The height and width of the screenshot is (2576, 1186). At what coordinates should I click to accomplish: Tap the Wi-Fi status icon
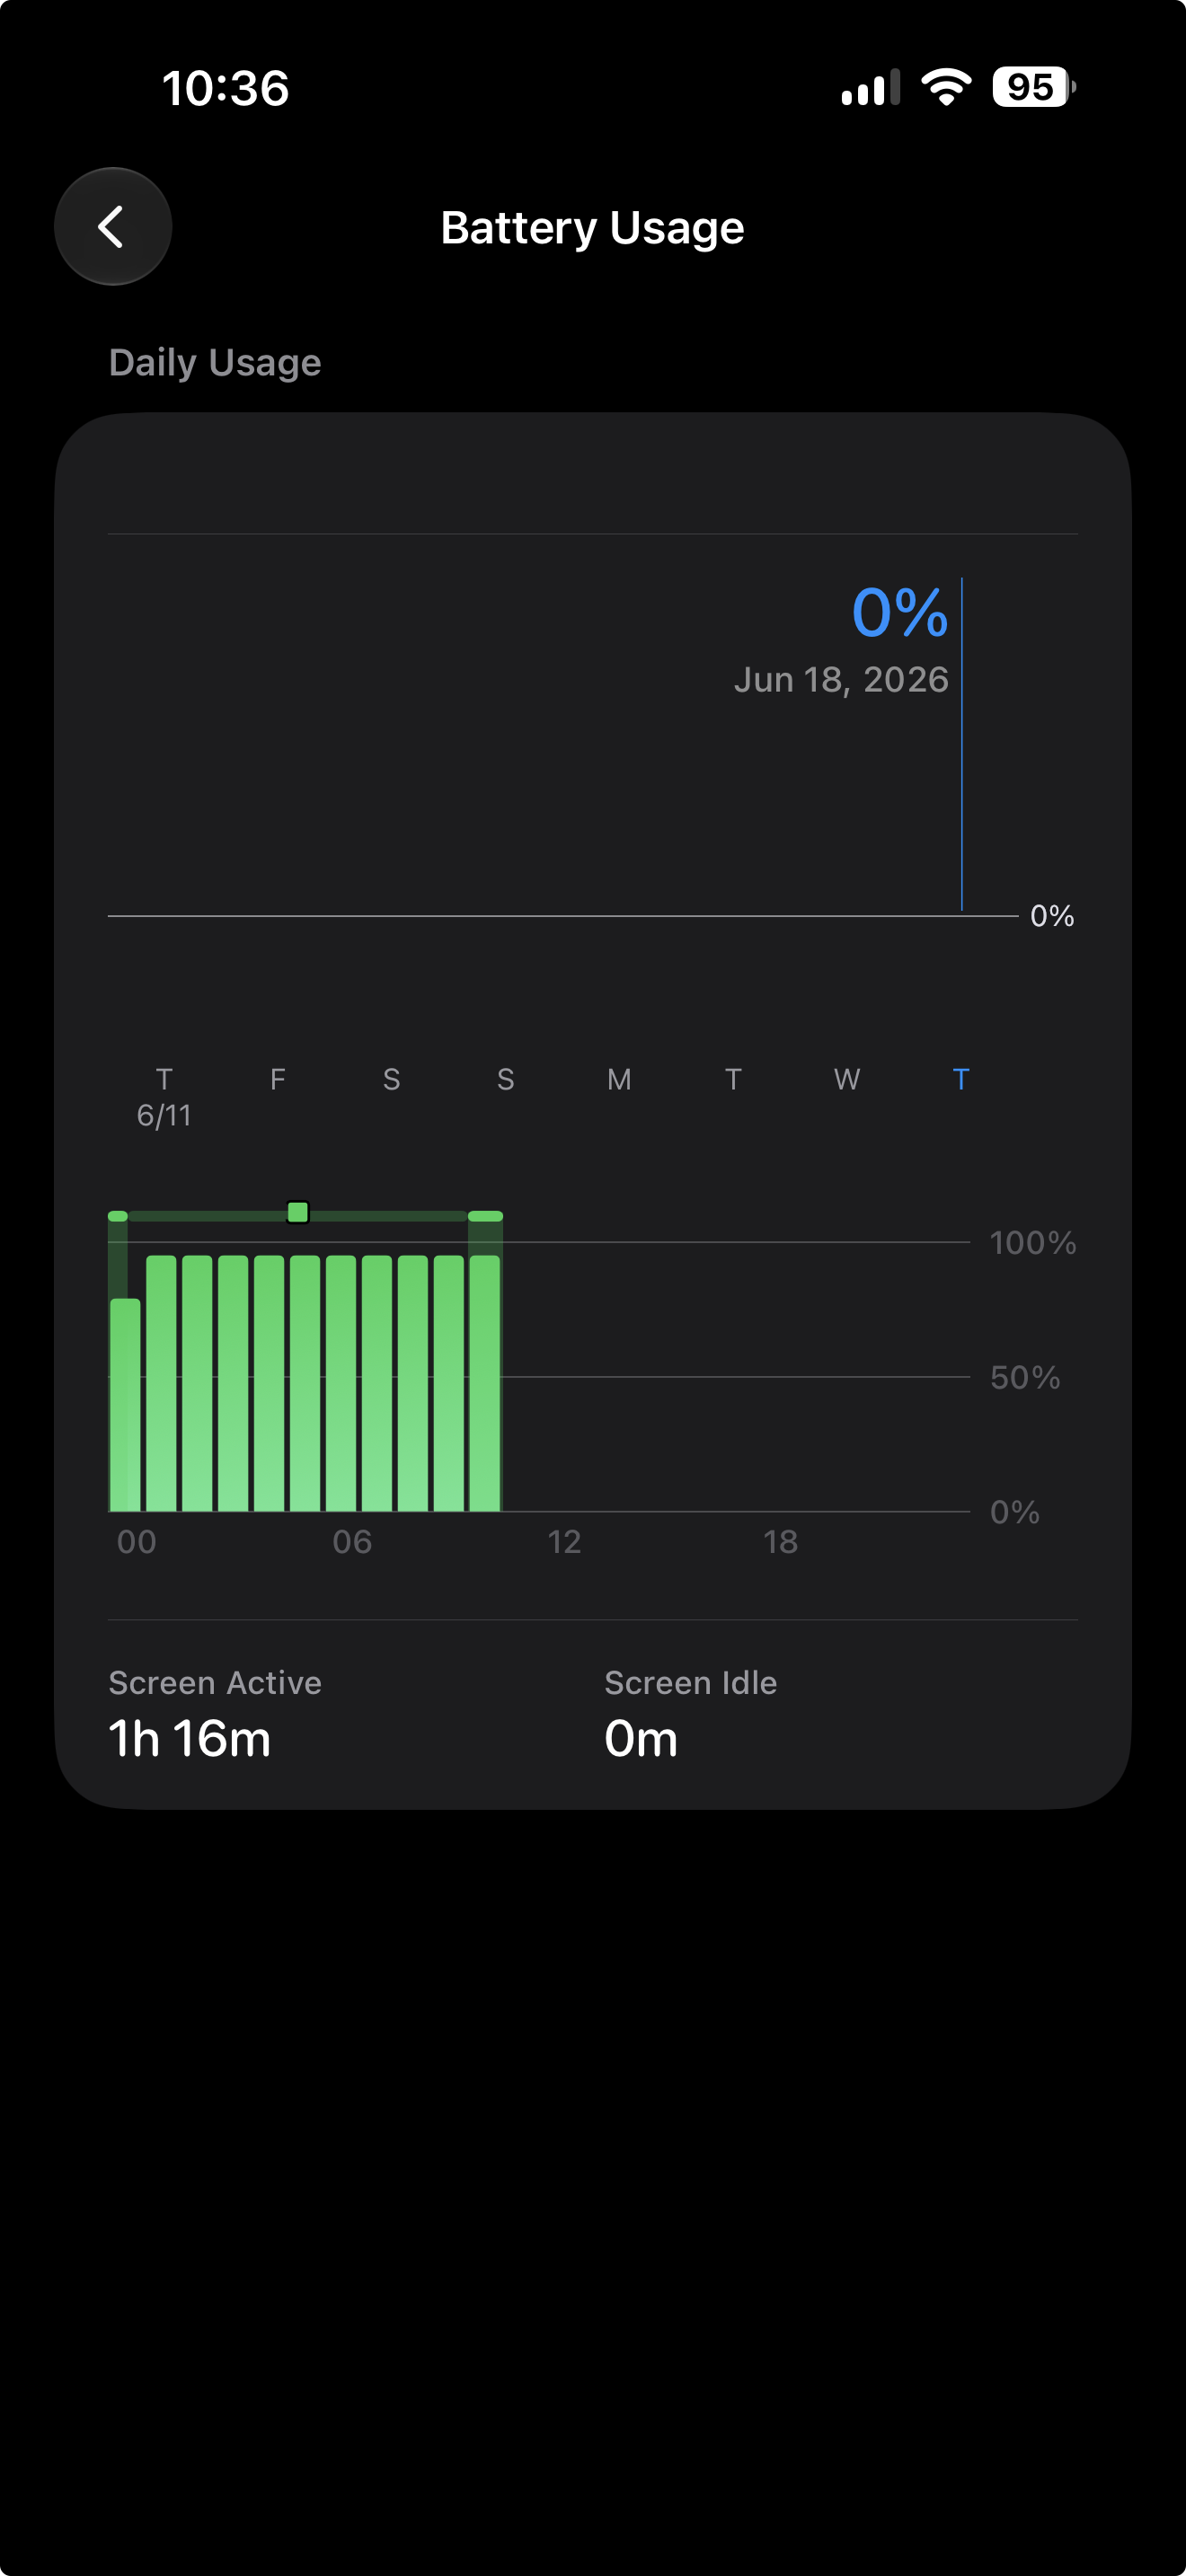tap(946, 87)
